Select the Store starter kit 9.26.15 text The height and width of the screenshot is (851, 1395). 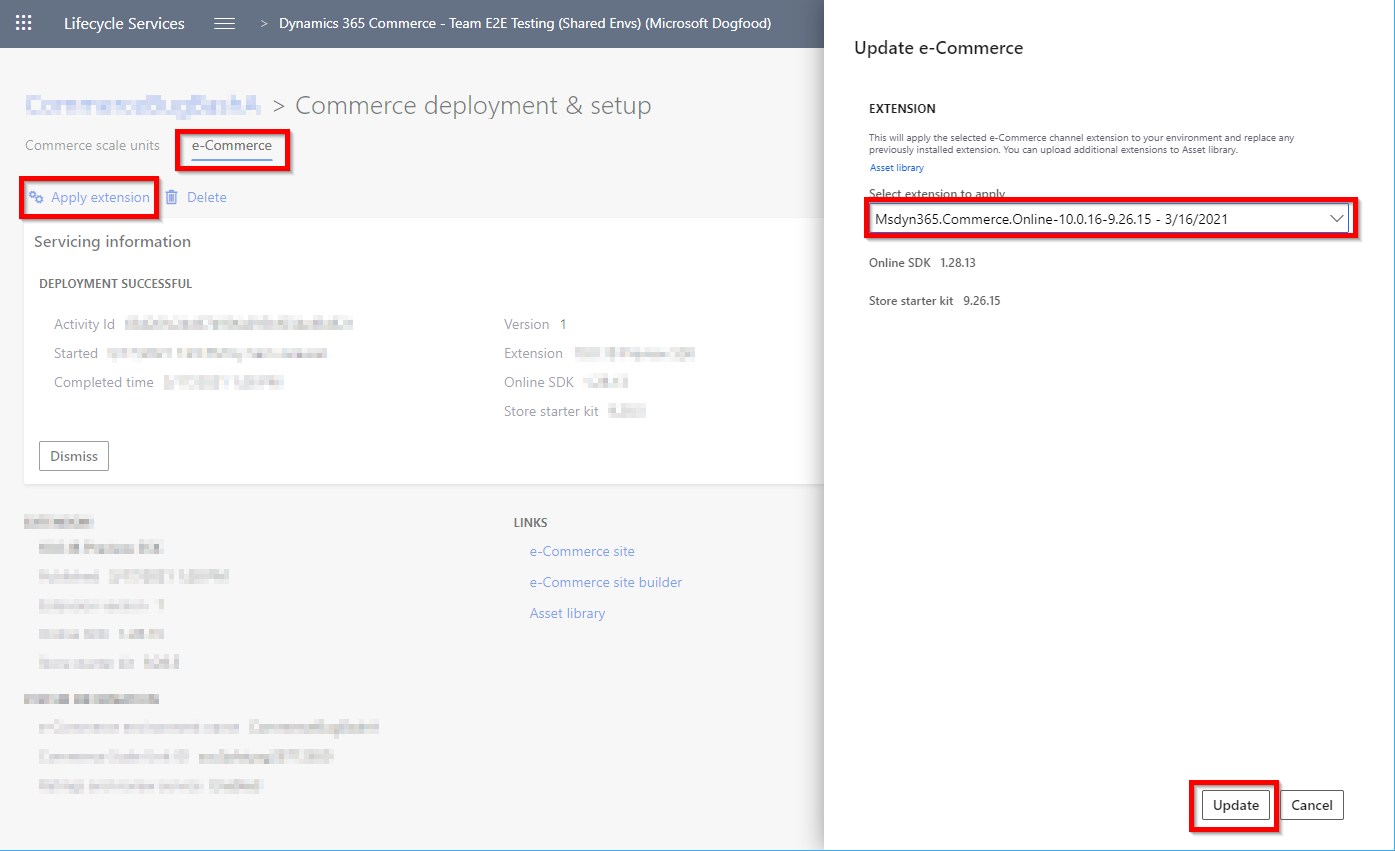pos(935,300)
